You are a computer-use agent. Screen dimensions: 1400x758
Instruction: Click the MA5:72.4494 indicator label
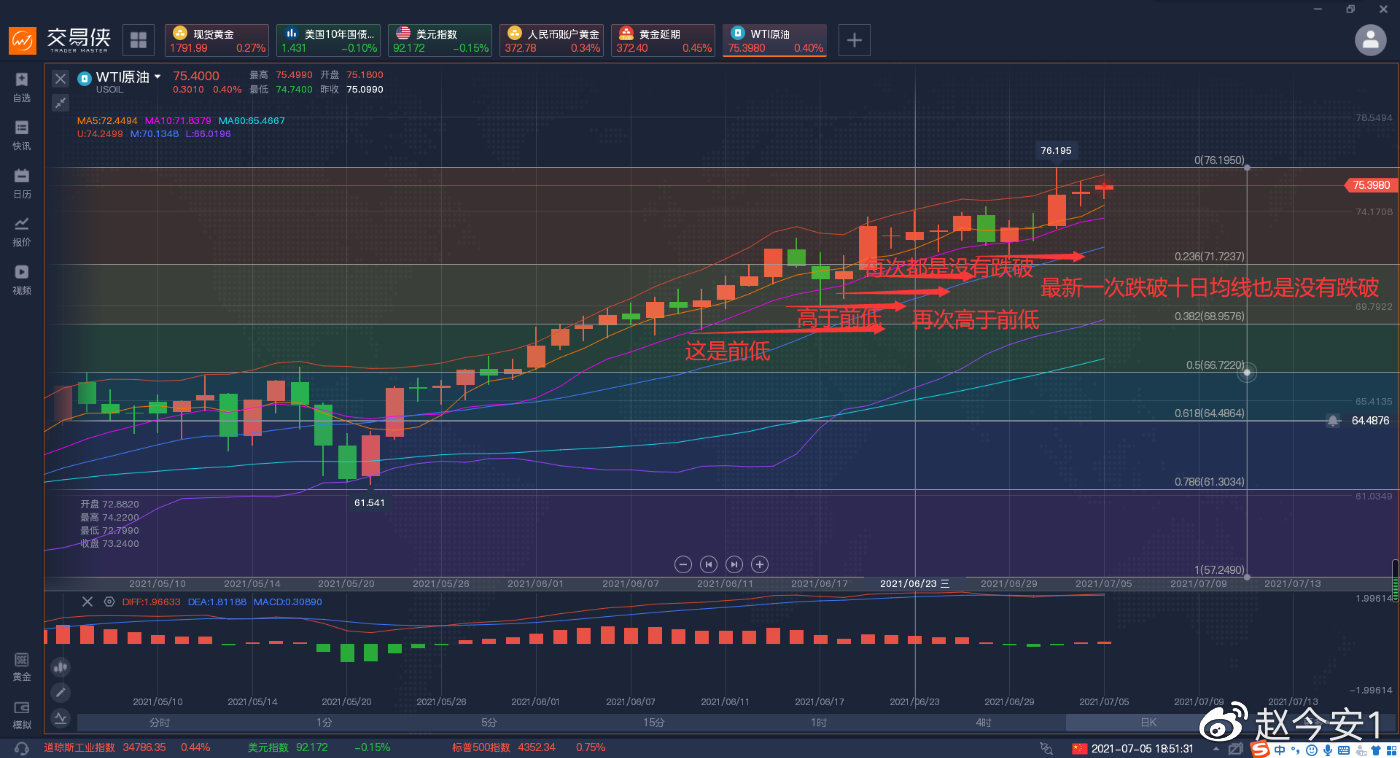(108, 121)
